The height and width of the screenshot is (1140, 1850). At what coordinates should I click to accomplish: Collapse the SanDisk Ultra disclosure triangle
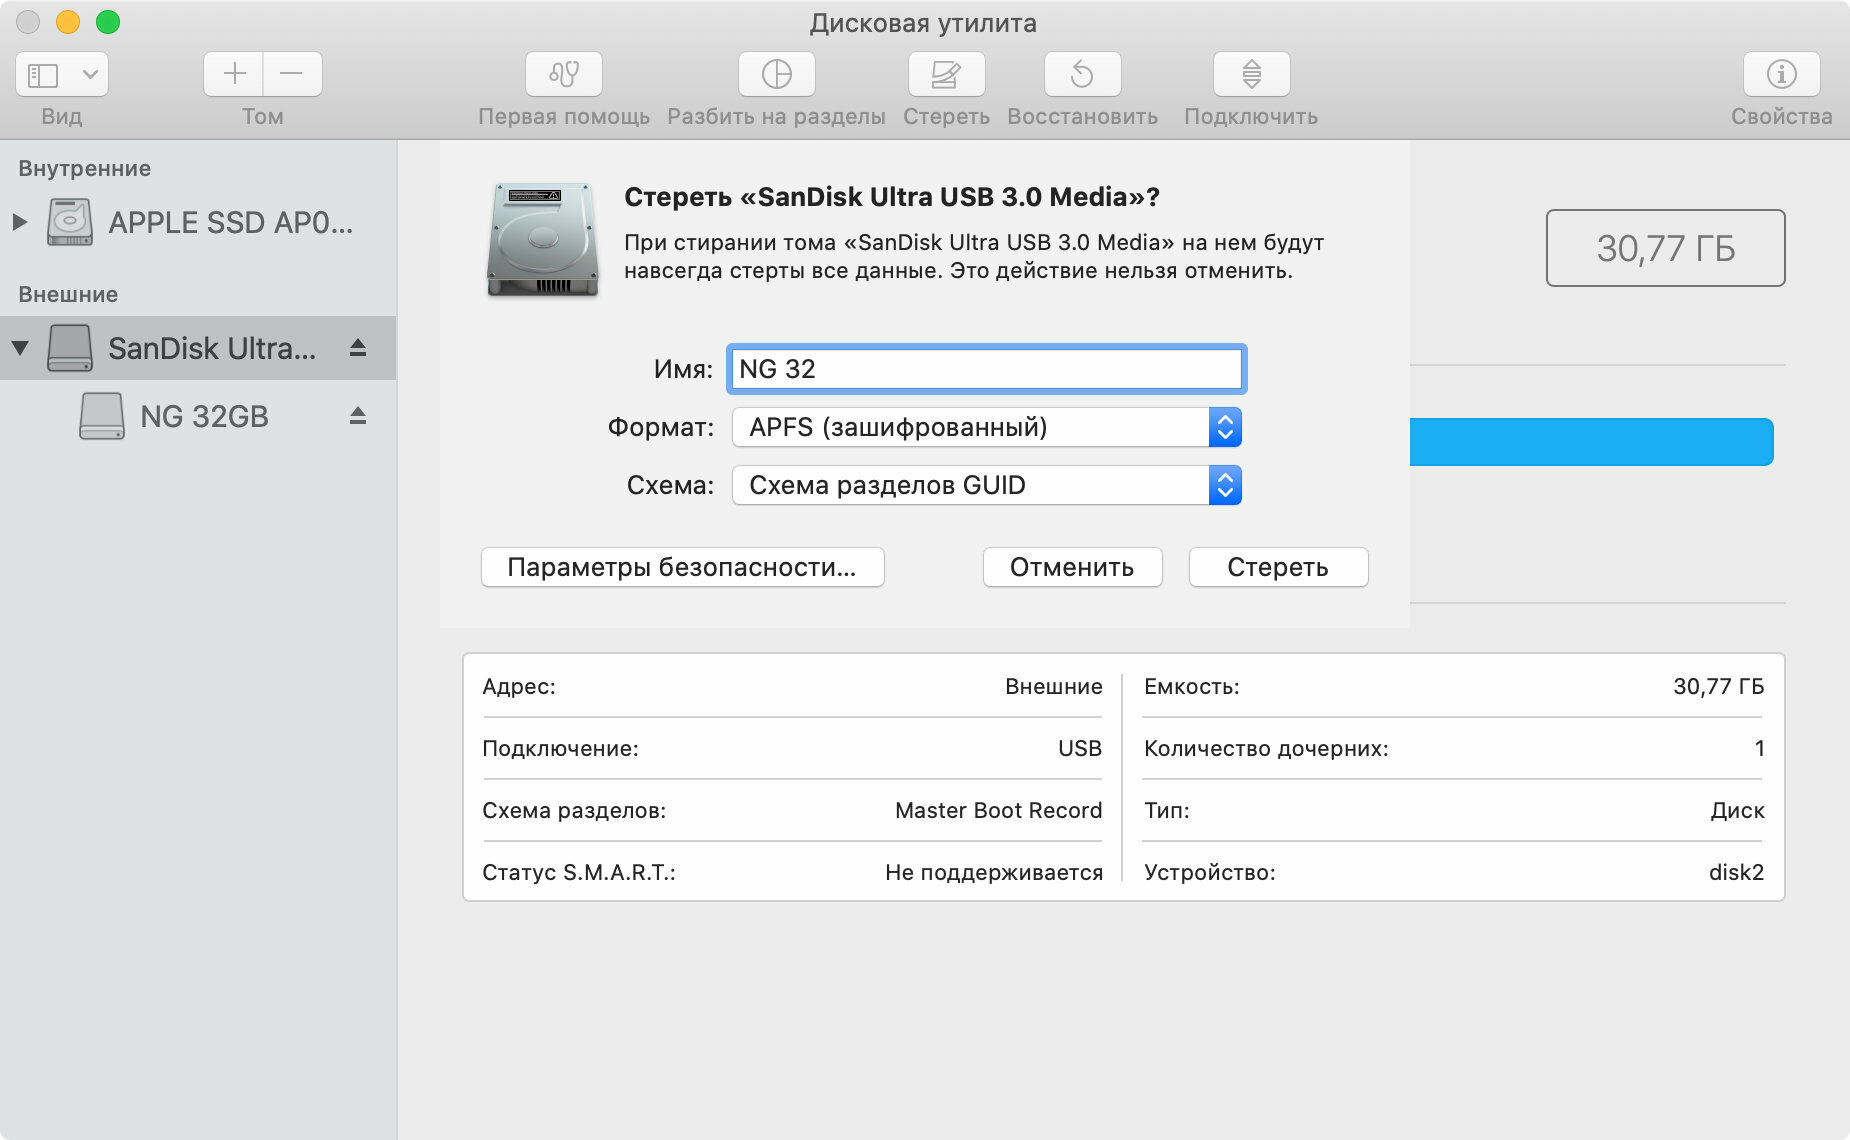(x=20, y=348)
